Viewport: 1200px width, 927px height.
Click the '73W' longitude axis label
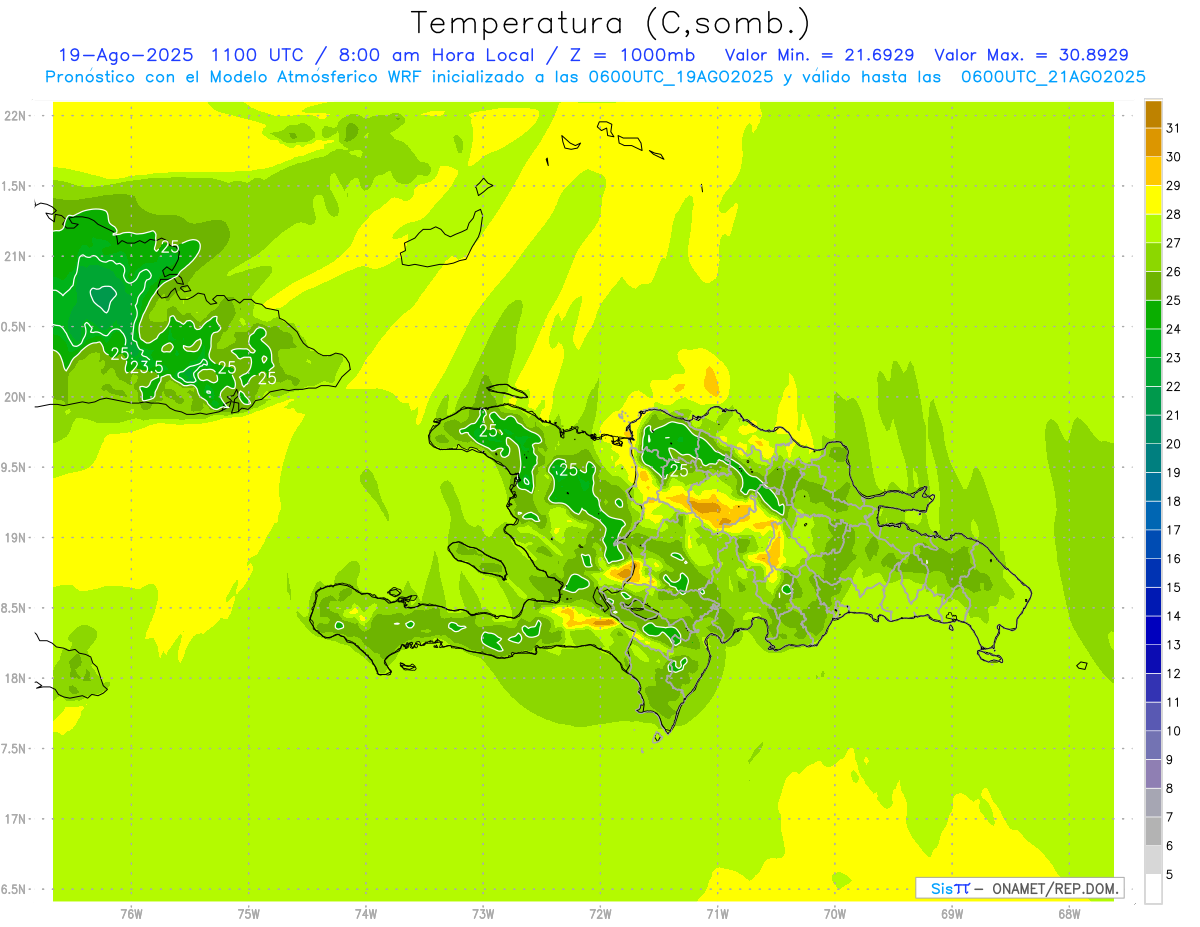(x=483, y=914)
